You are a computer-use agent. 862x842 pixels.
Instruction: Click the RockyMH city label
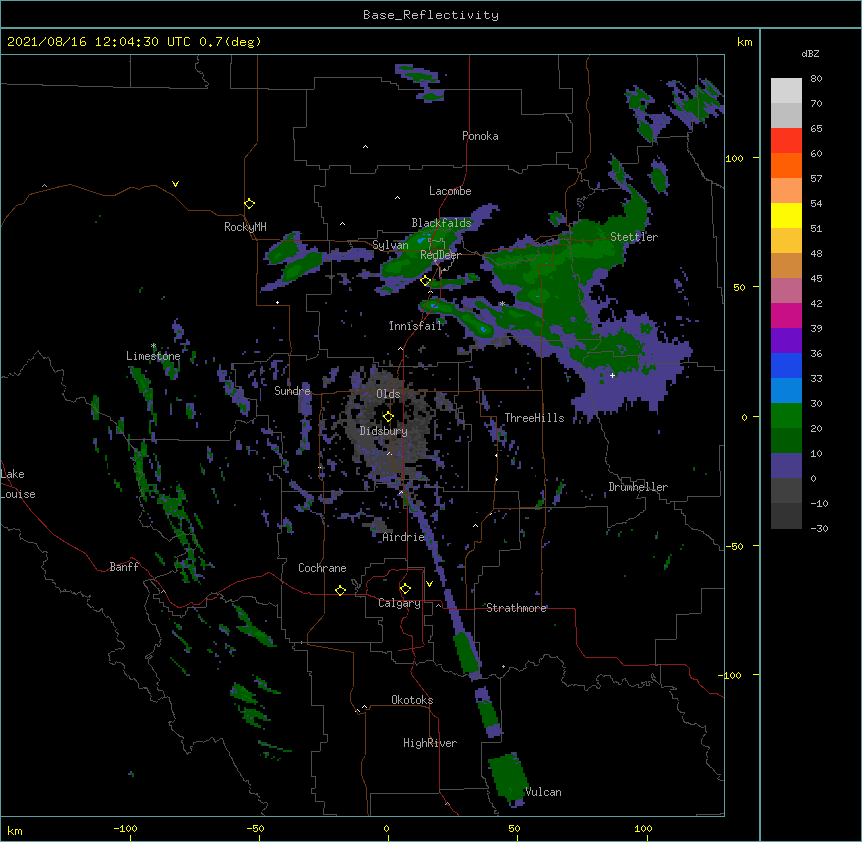tap(245, 227)
